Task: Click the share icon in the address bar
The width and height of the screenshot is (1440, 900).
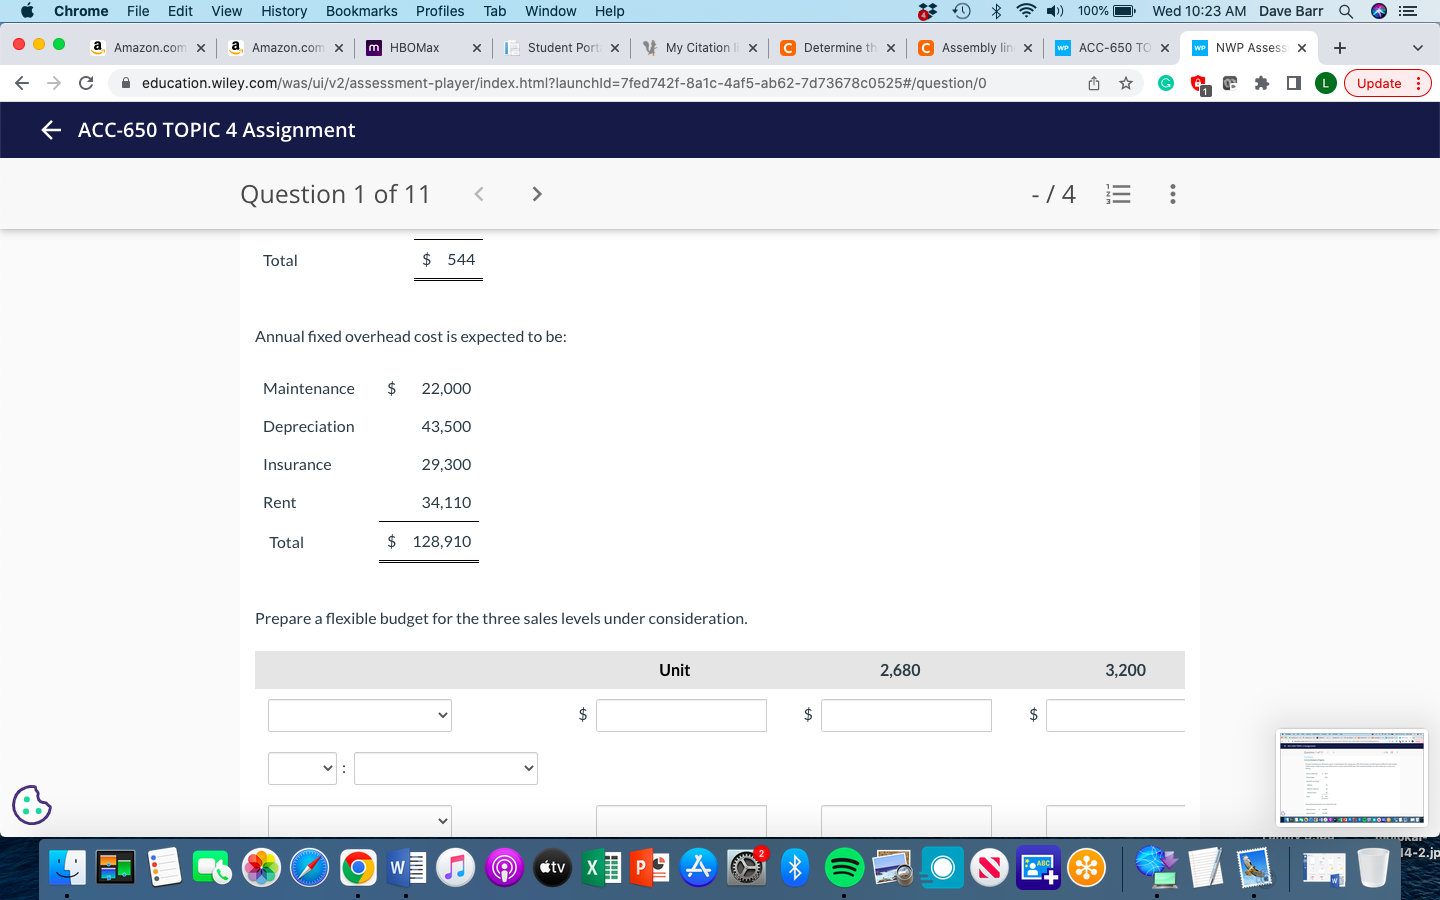Action: [x=1094, y=83]
